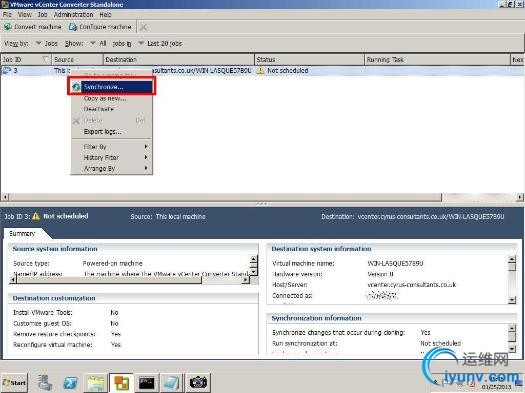Click the Not scheduled warning icon in Status column
This screenshot has width=525, height=393.
(x=260, y=71)
